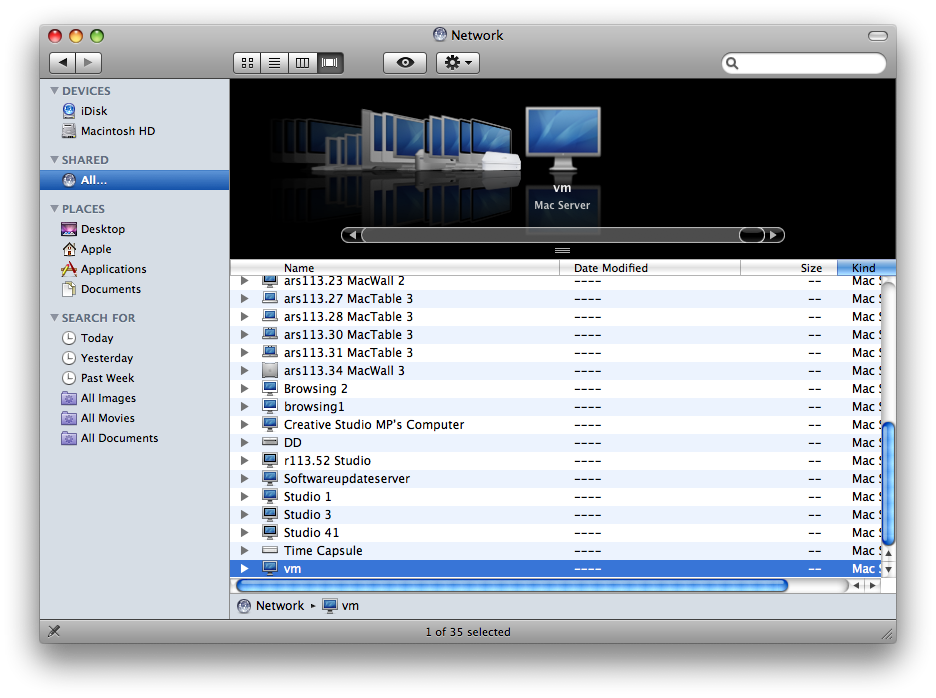Click the Spotlight search field

click(x=803, y=63)
